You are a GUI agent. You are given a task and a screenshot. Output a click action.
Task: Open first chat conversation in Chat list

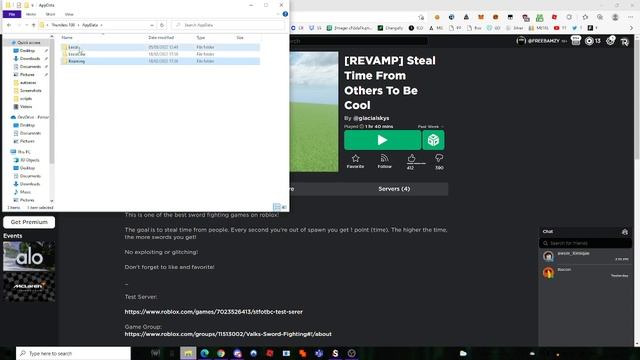[x=585, y=256]
